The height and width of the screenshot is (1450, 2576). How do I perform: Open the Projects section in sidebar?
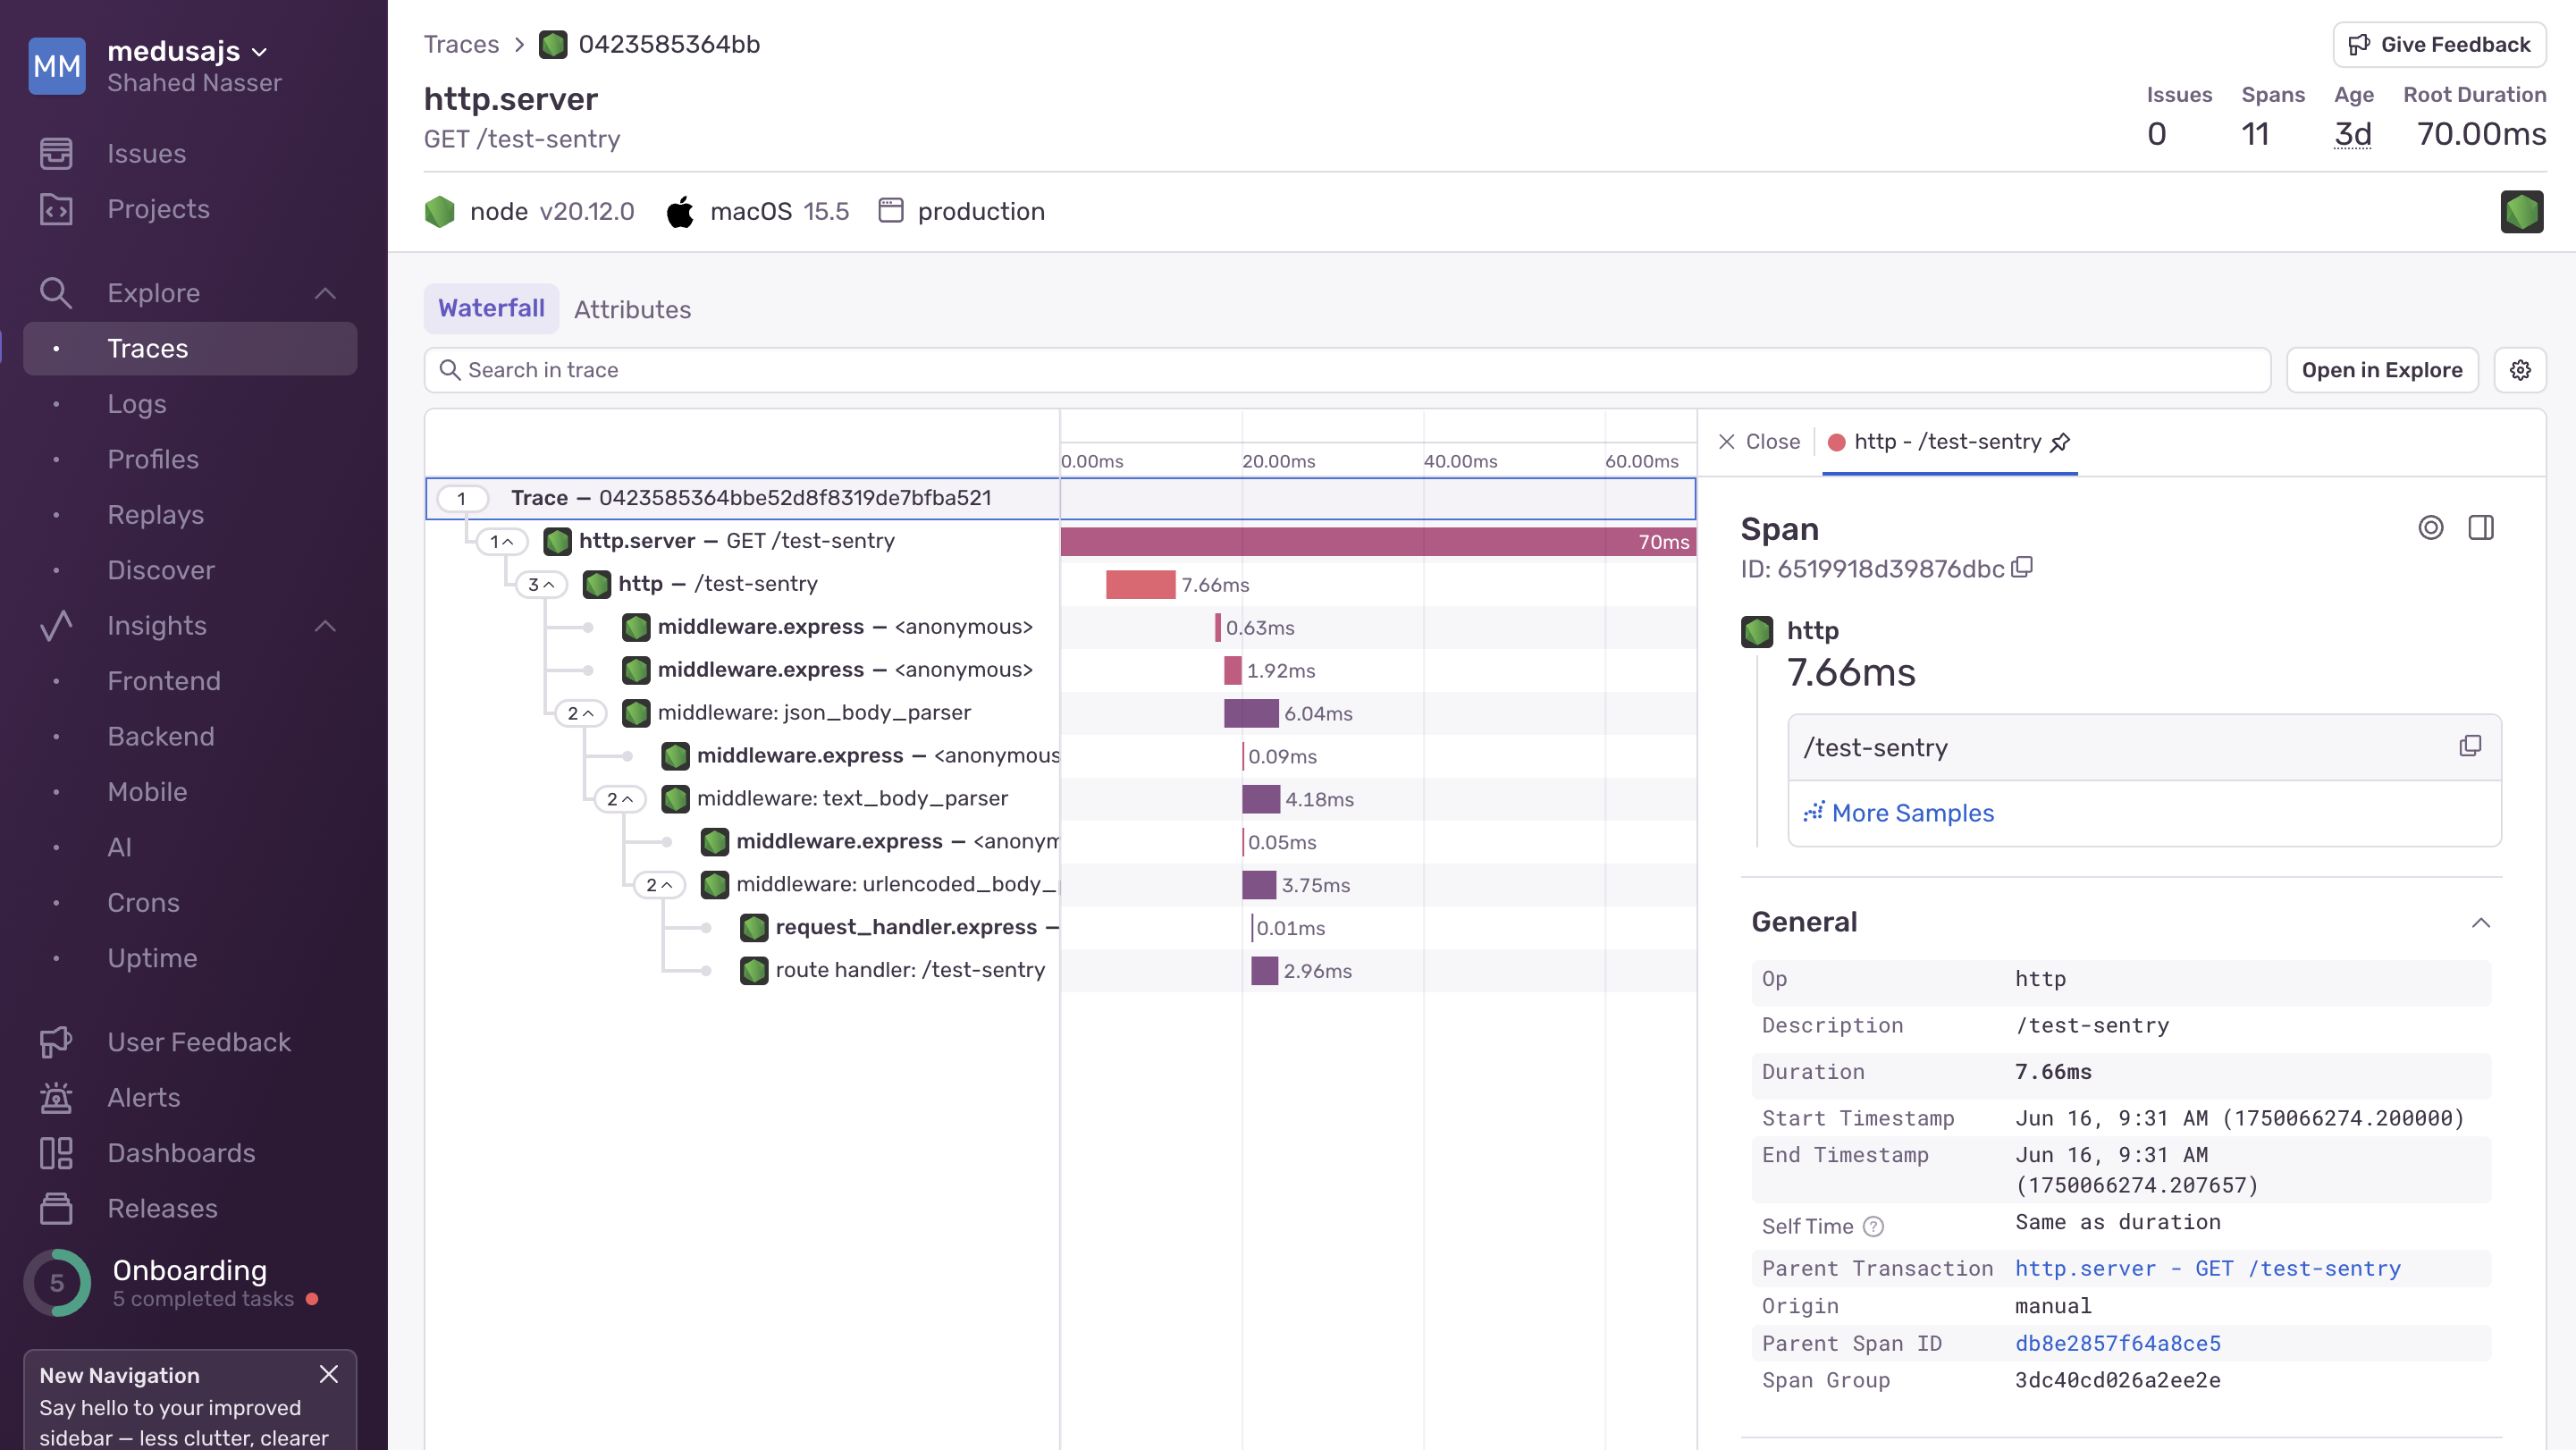158,209
